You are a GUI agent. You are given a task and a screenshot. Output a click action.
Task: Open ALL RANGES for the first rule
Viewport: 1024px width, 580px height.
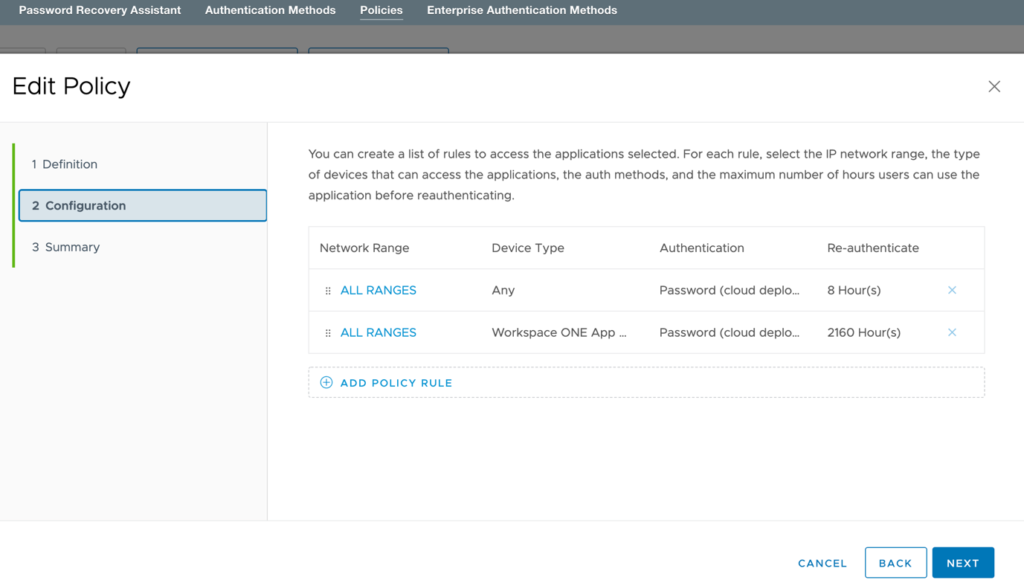click(x=378, y=290)
